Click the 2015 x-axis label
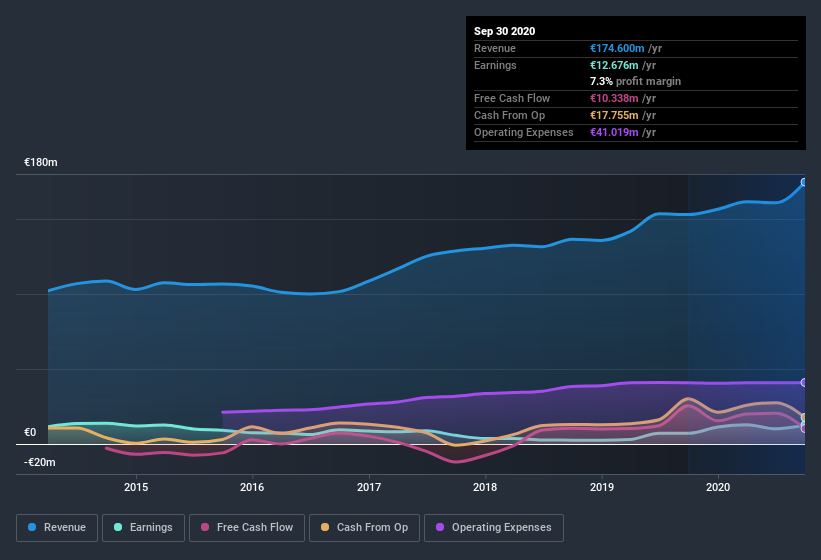The width and height of the screenshot is (821, 560). pyautogui.click(x=136, y=487)
